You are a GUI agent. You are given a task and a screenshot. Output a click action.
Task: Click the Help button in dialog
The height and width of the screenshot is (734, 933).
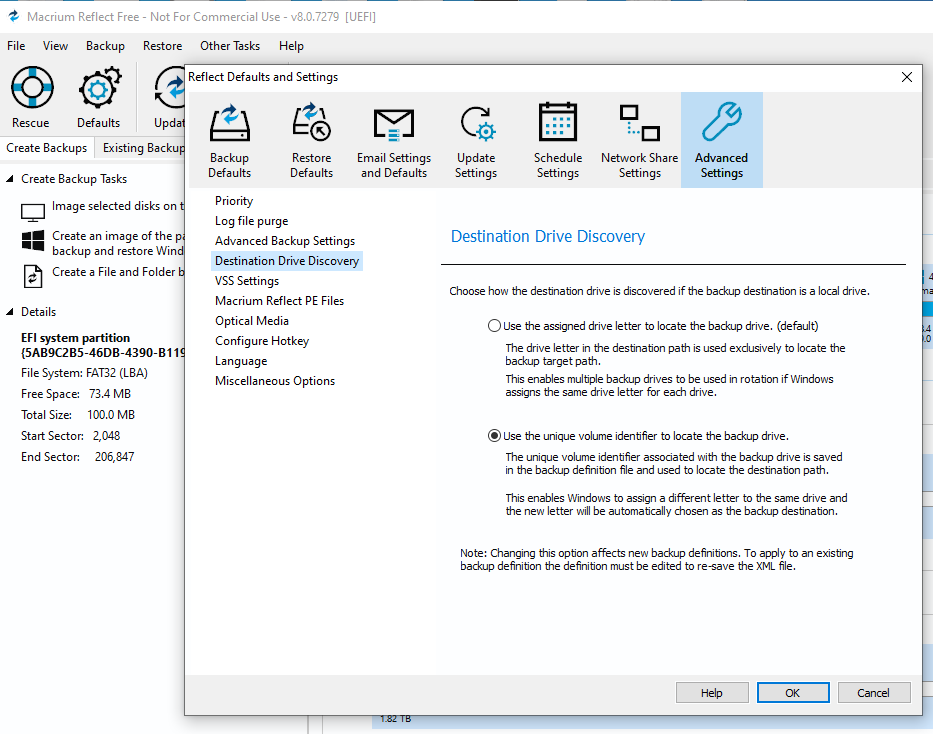tap(712, 693)
